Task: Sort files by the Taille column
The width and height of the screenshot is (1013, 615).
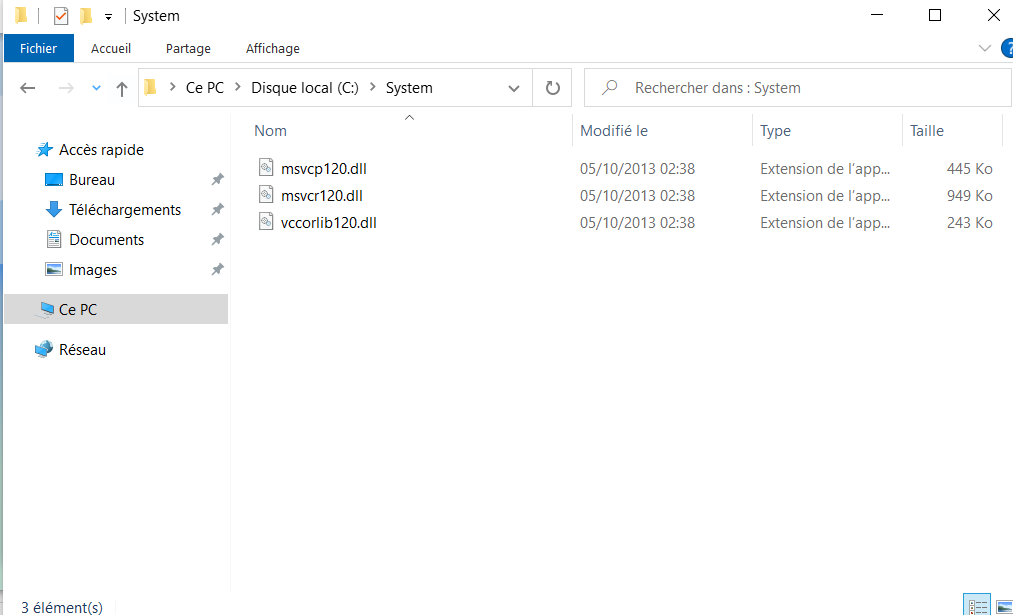Action: click(927, 131)
